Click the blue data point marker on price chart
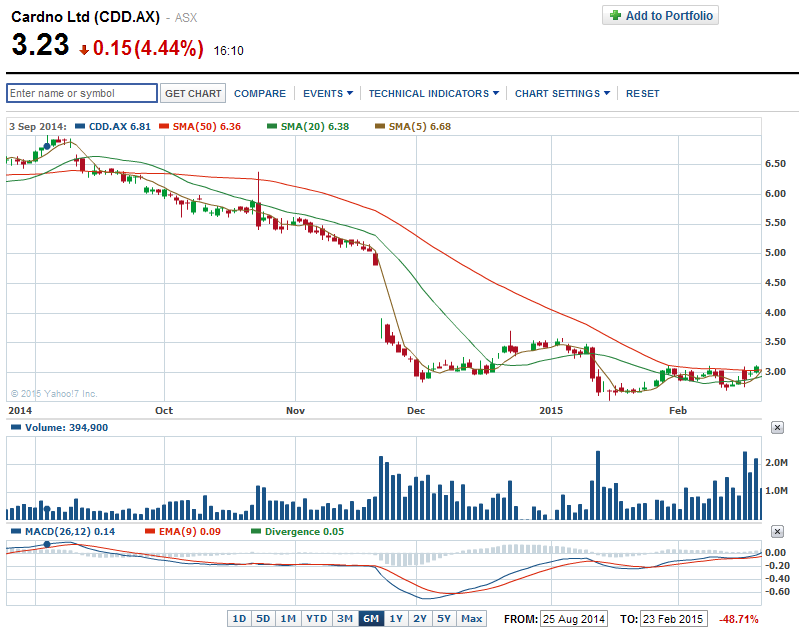Image resolution: width=799 pixels, height=629 pixels. (x=47, y=146)
